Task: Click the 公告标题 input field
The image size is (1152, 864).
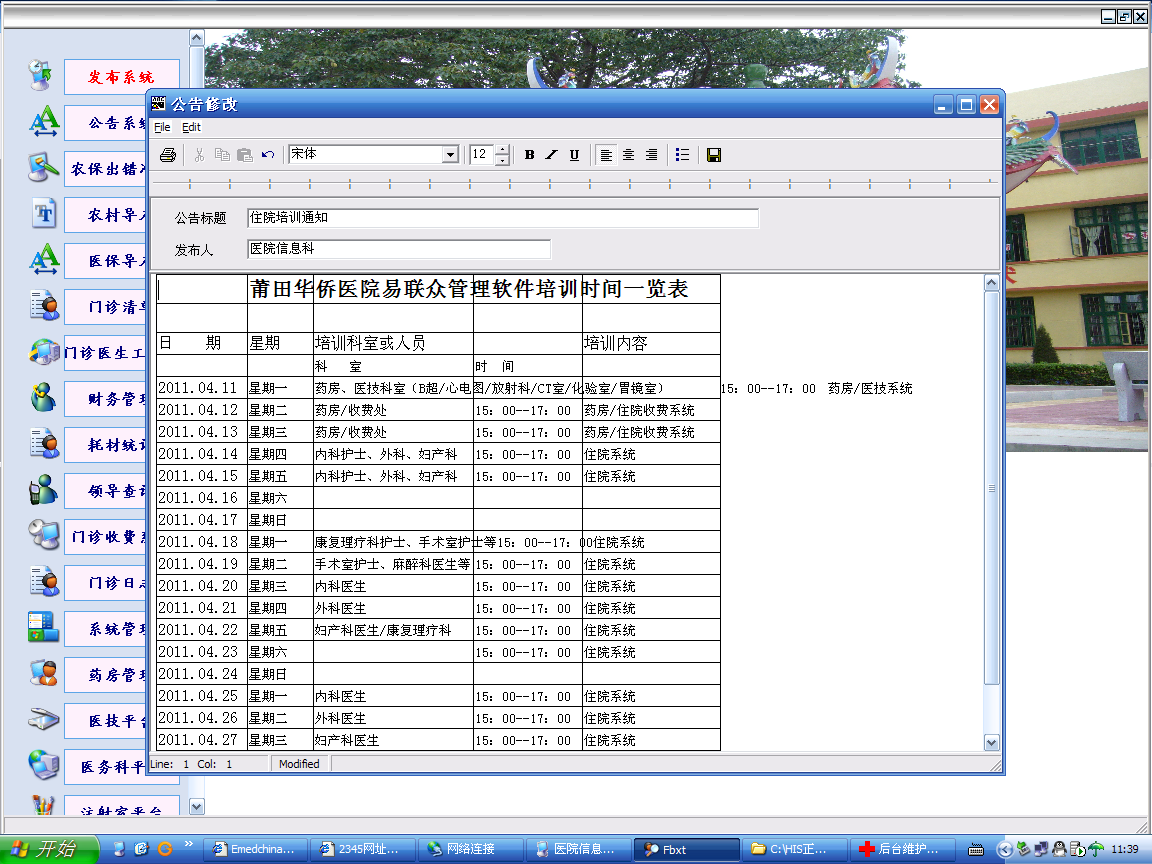Action: [x=503, y=217]
